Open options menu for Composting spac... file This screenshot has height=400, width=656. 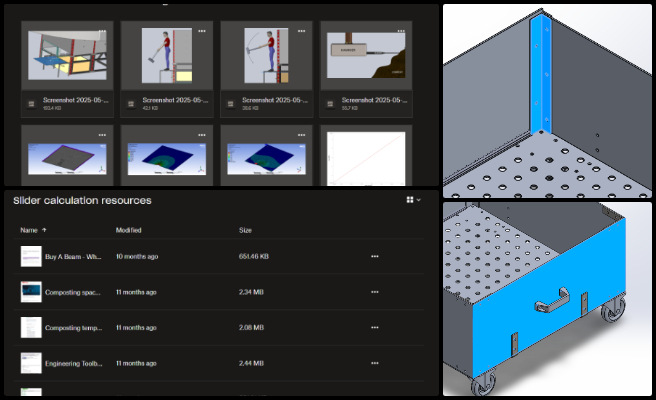[374, 292]
